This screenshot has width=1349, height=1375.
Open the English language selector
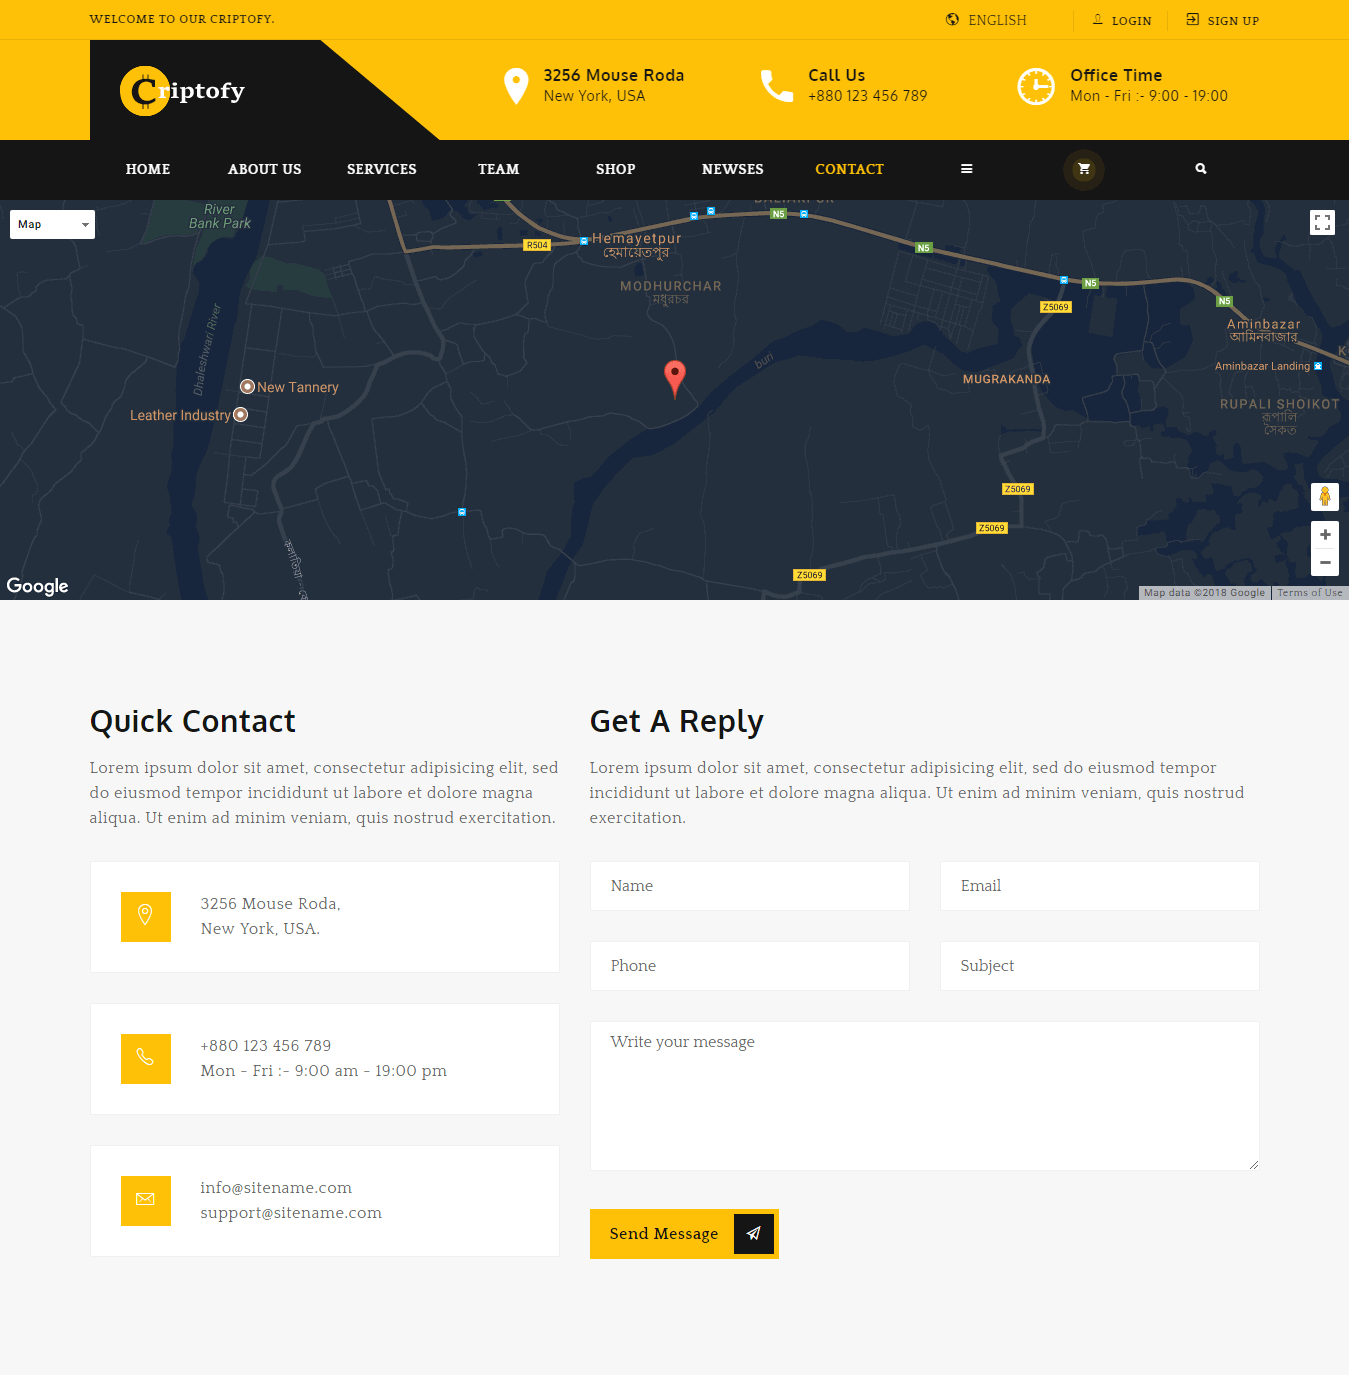tap(986, 20)
